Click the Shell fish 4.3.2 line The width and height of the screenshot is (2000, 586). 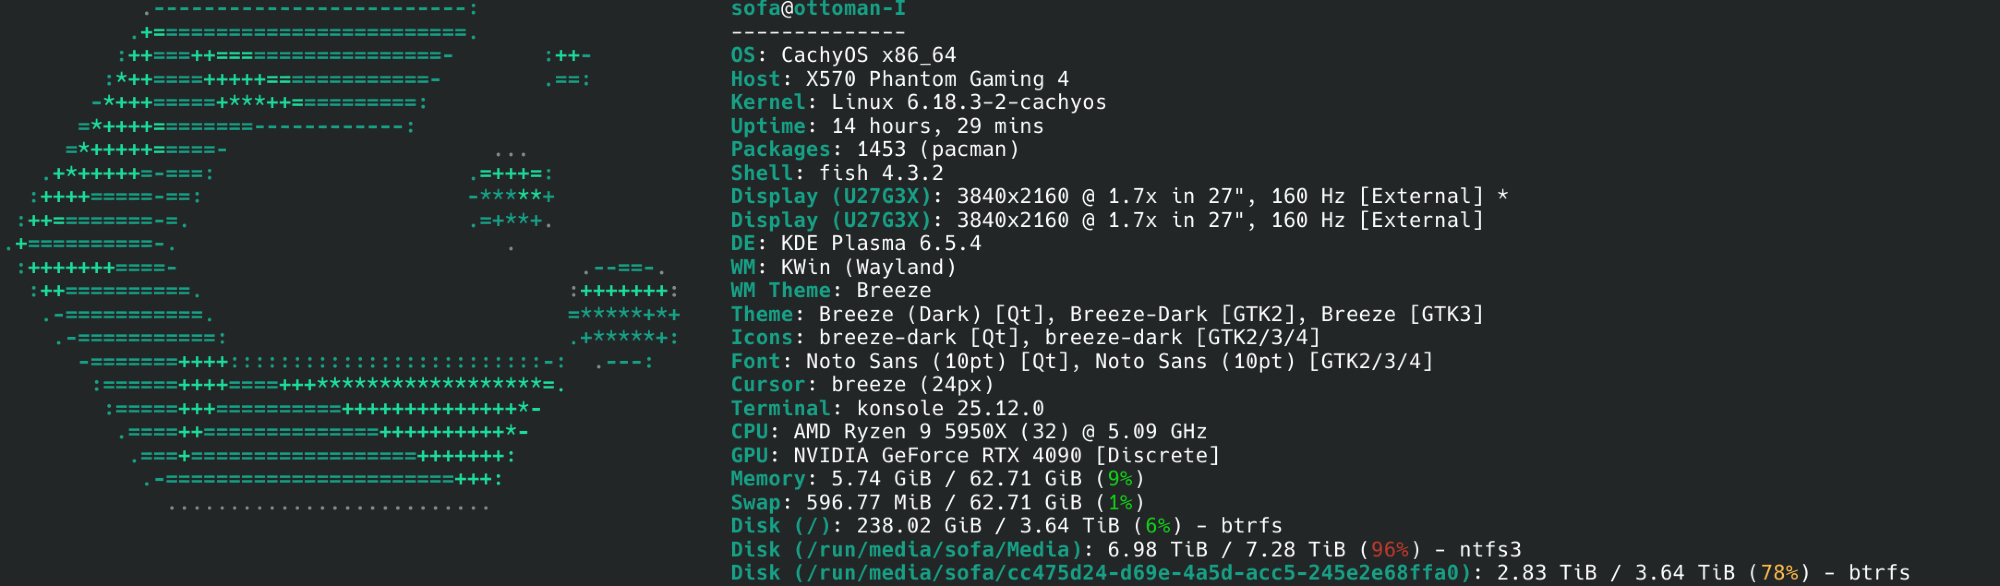point(837,173)
